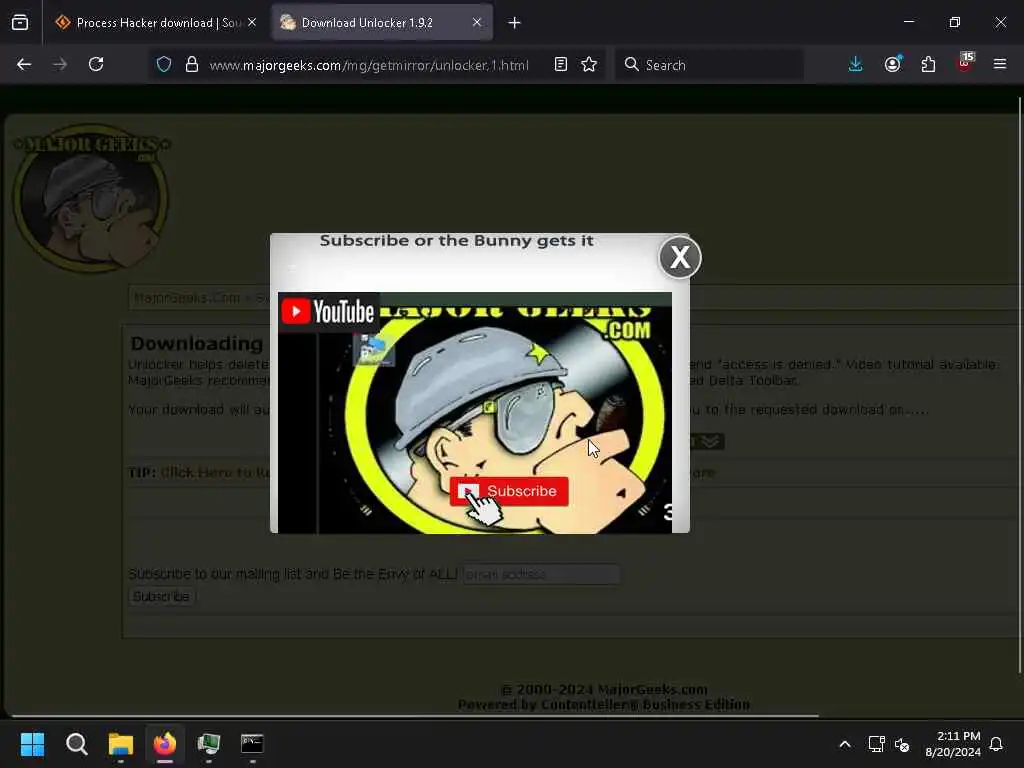Click the red Subscribe button in video
1024x768 pixels.
coord(509,491)
